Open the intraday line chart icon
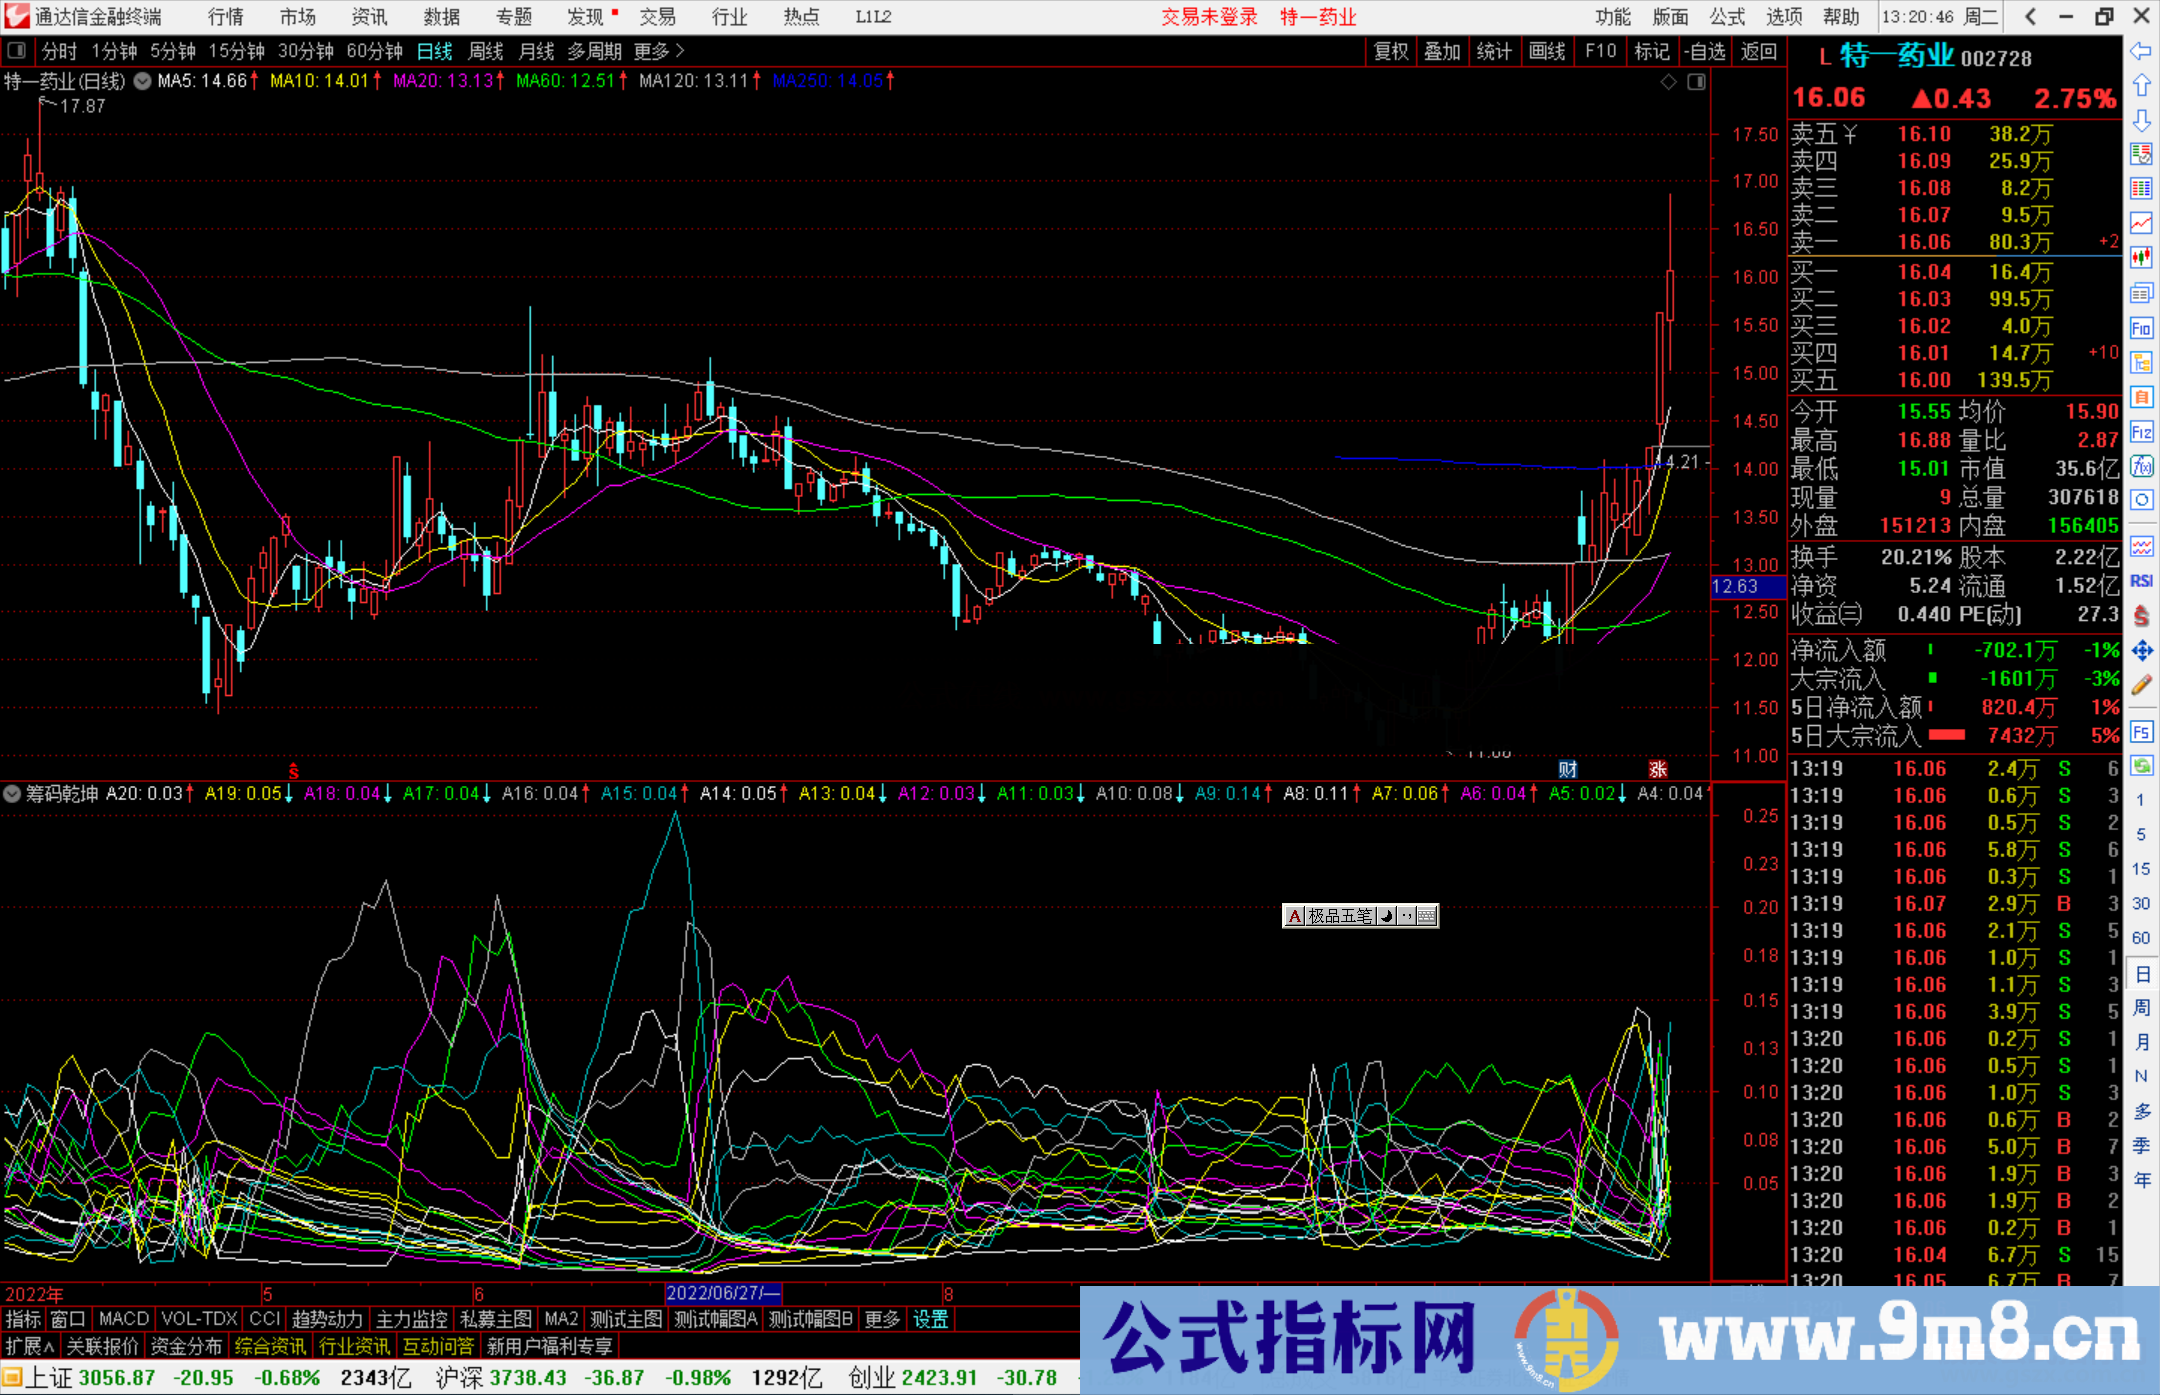This screenshot has height=1395, width=2160. [x=2141, y=223]
